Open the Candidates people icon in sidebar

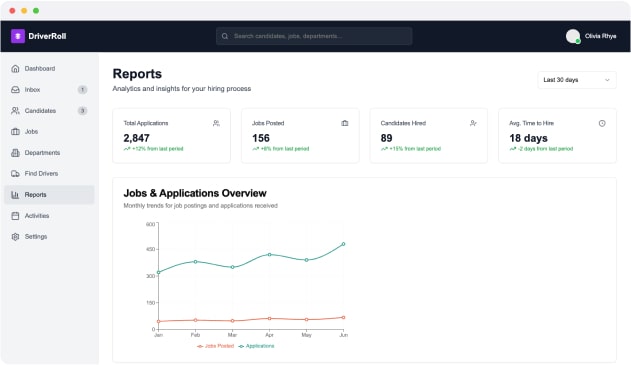pyautogui.click(x=15, y=111)
